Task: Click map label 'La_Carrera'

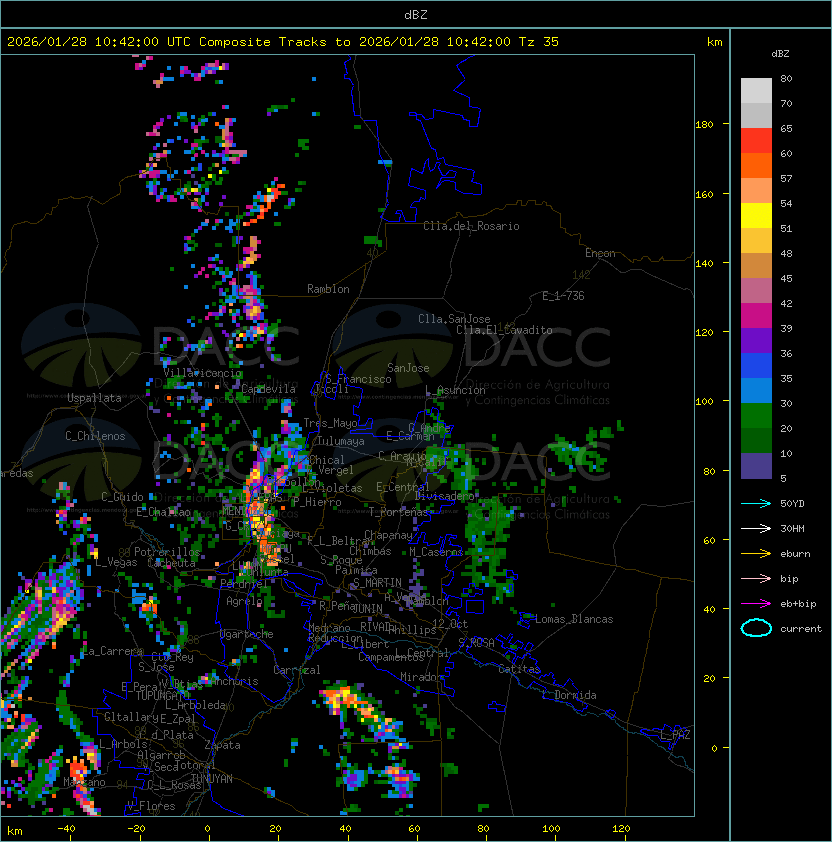Action: coord(112,651)
